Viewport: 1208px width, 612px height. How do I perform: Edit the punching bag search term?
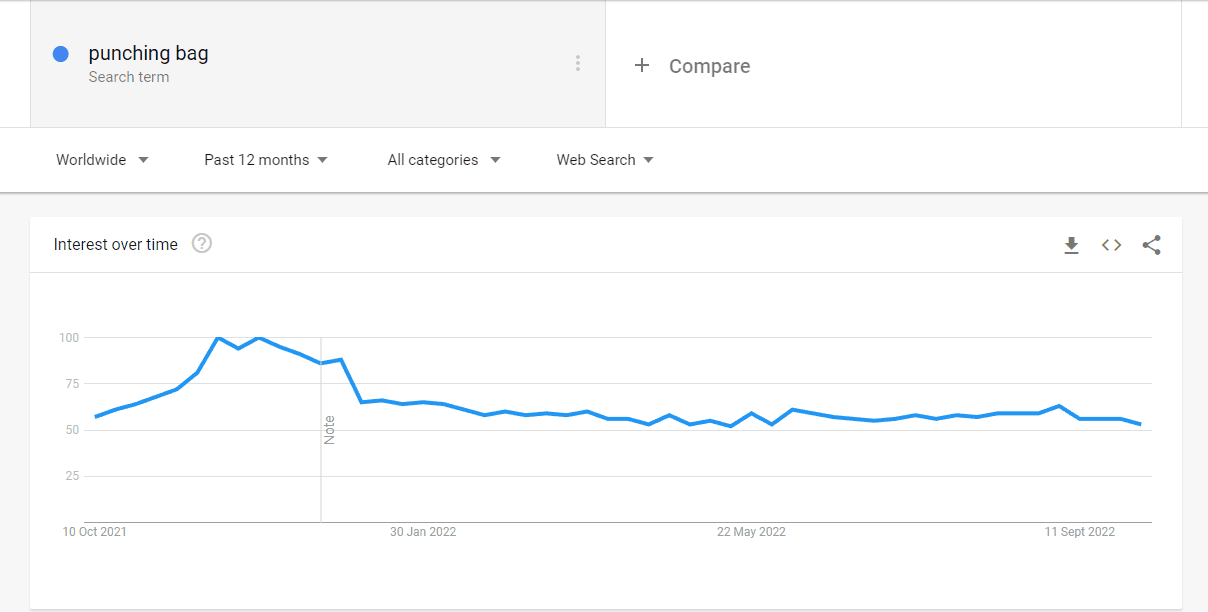(148, 53)
